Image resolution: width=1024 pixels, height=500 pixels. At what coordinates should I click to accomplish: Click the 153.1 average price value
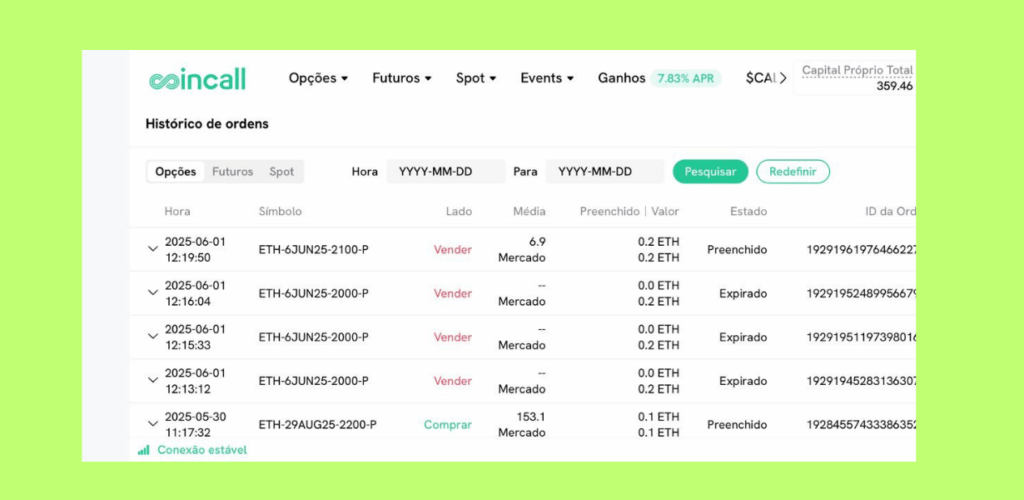click(x=530, y=416)
